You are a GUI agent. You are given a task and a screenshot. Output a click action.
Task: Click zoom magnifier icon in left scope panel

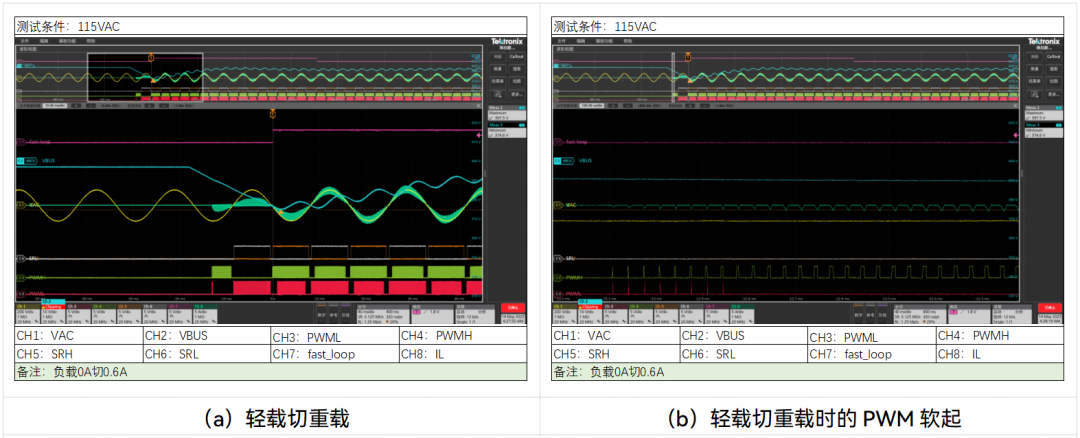[x=498, y=94]
